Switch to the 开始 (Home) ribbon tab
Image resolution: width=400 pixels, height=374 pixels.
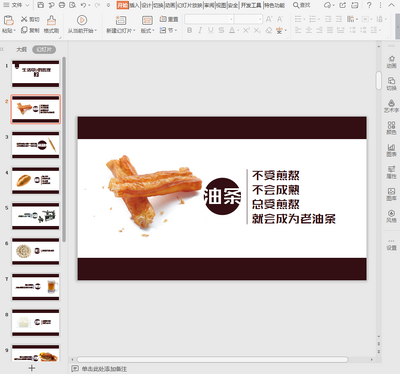[x=123, y=5]
